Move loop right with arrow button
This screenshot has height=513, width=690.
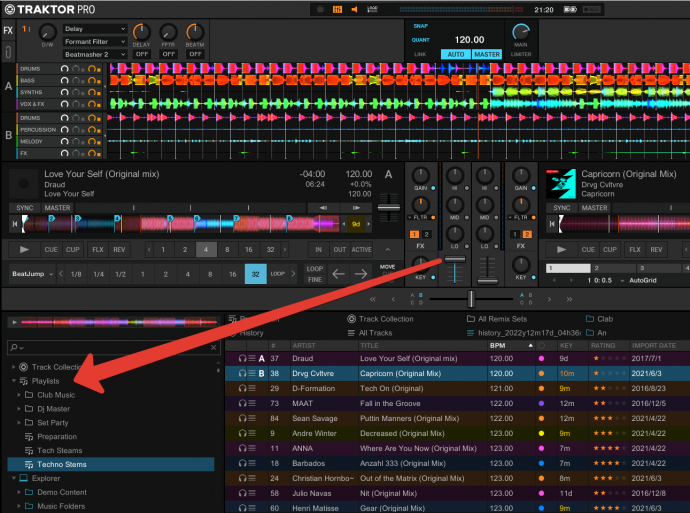pyautogui.click(x=361, y=274)
